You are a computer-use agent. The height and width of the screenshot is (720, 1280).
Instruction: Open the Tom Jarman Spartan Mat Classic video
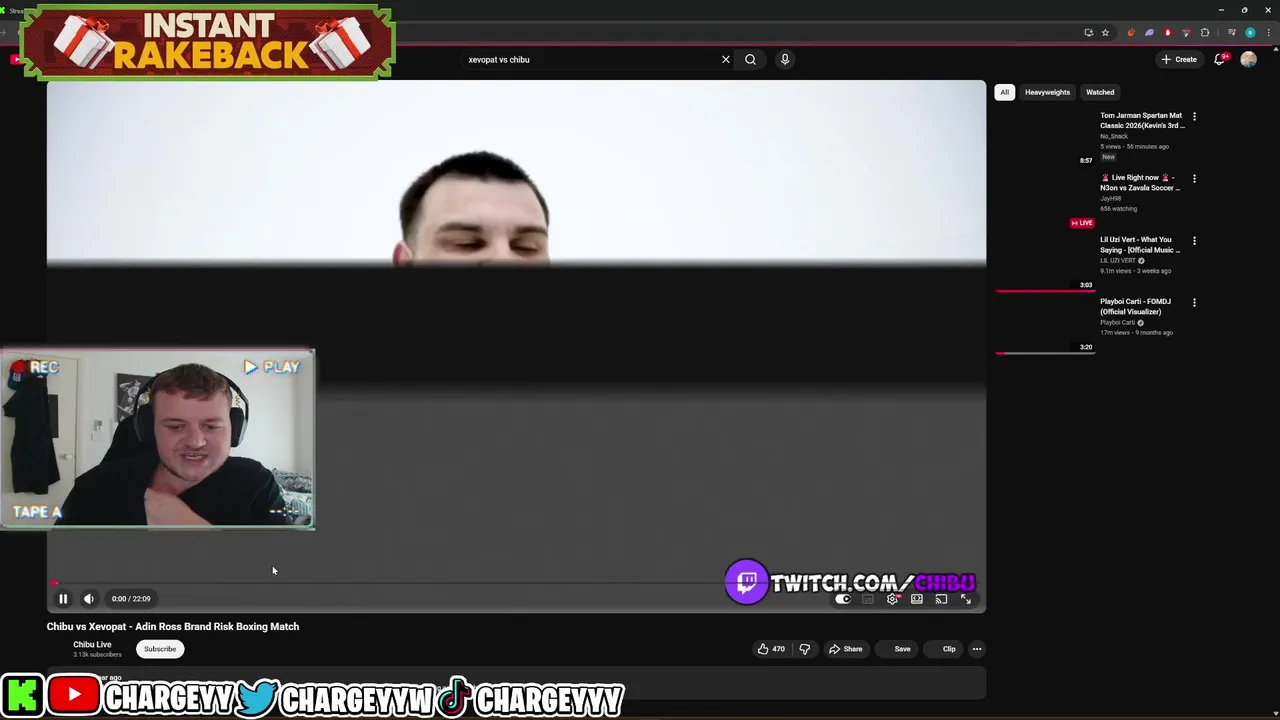pyautogui.click(x=1142, y=120)
